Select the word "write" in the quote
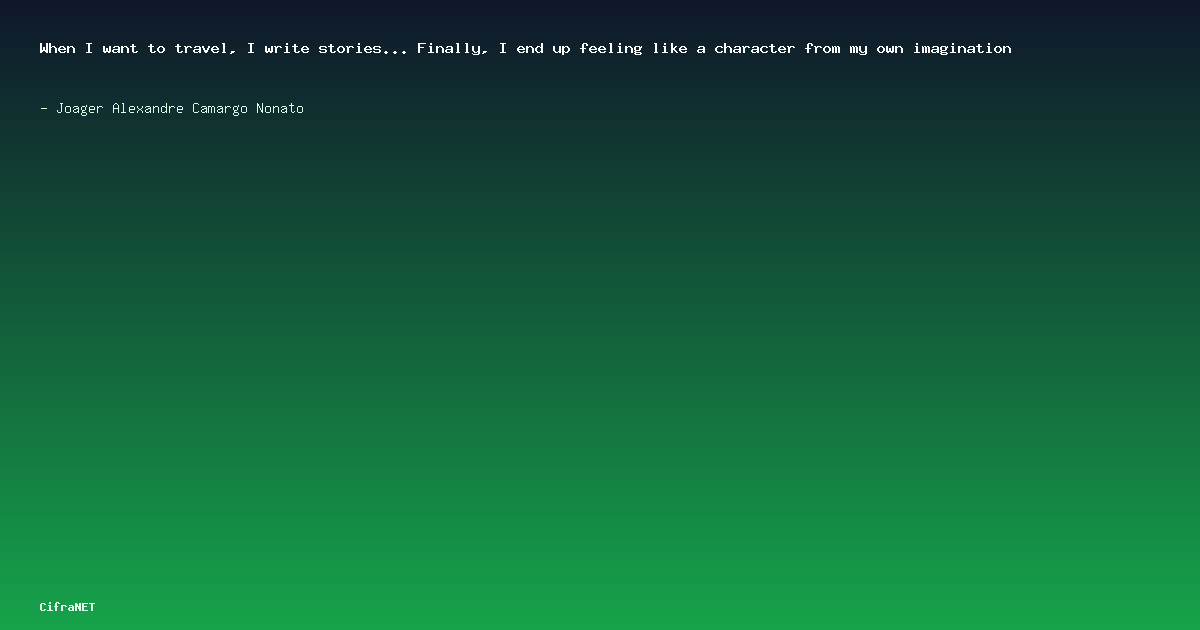The image size is (1200, 630). click(x=287, y=48)
